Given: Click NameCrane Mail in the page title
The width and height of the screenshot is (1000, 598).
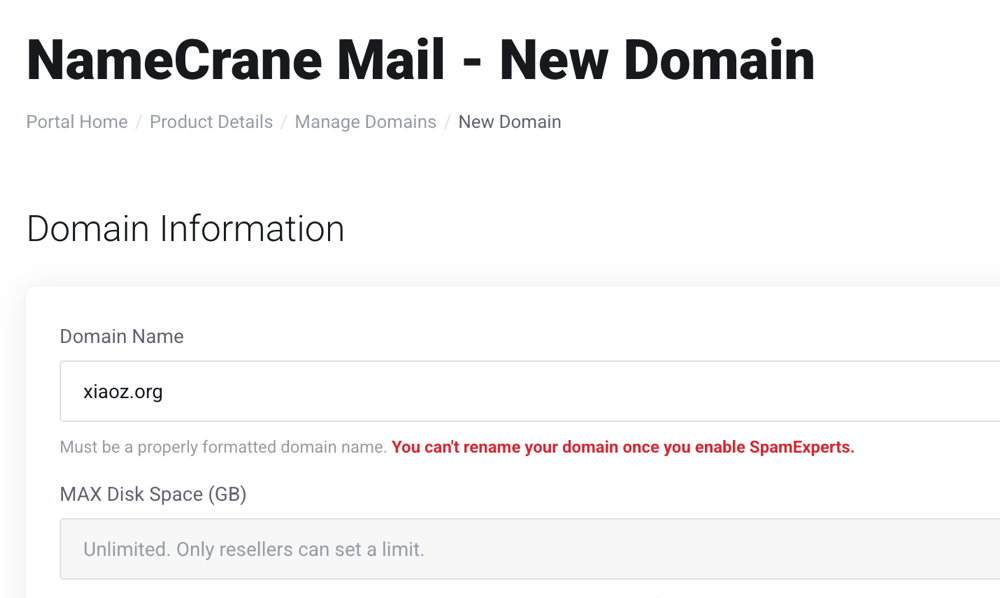Looking at the screenshot, I should [x=235, y=60].
